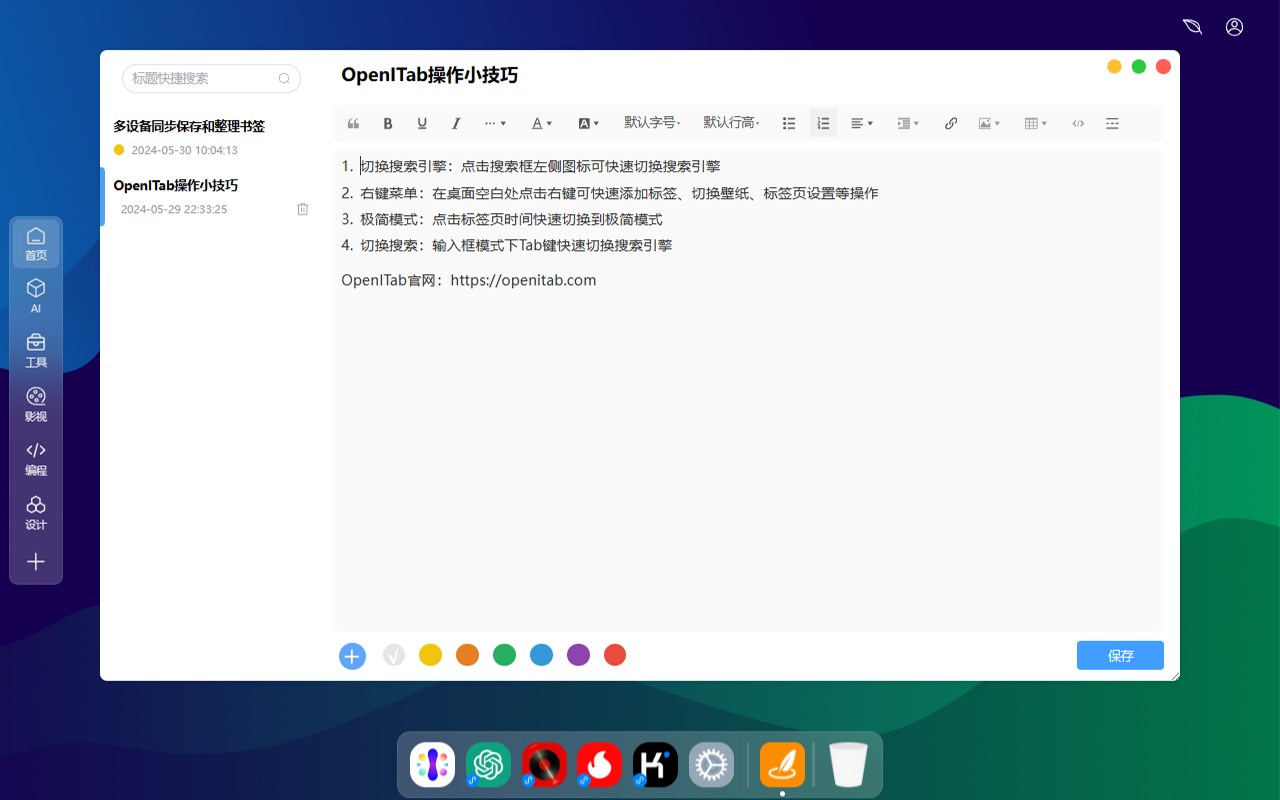Toggle bold formatting
The image size is (1280, 800).
tap(388, 123)
